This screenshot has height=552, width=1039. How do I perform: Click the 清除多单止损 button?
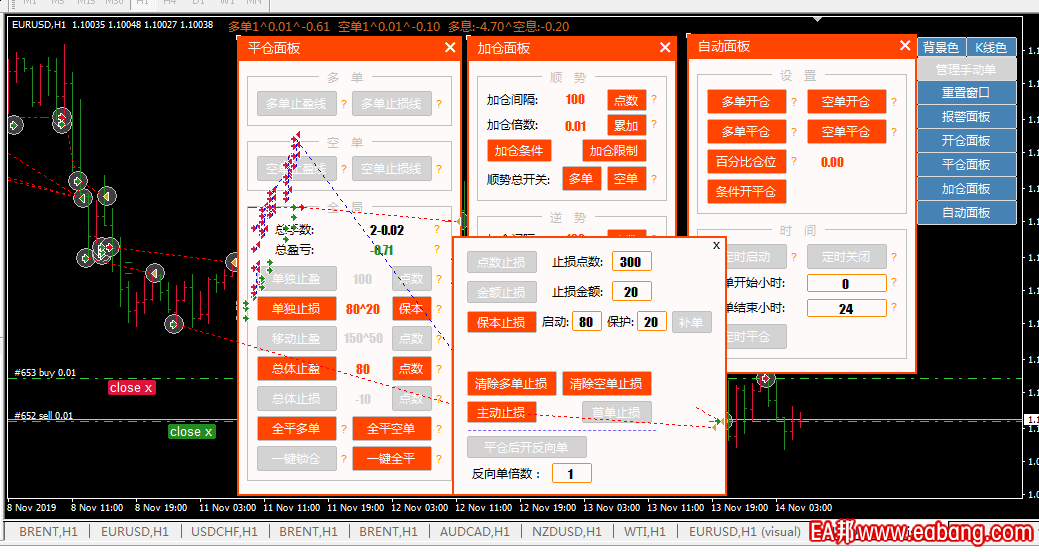click(x=511, y=384)
